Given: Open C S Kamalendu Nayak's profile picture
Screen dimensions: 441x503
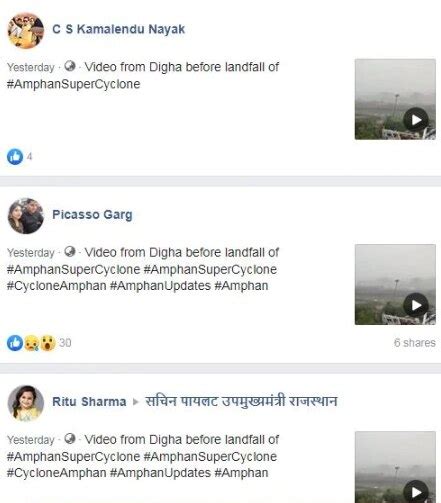Looking at the screenshot, I should (26, 31).
